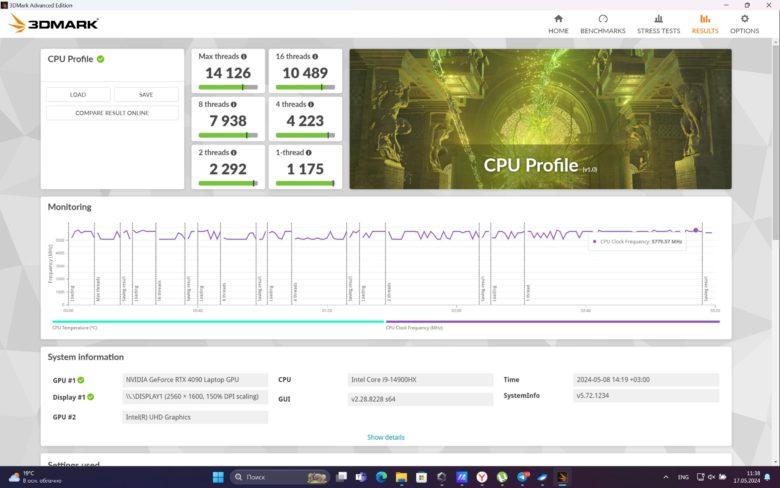Click the CPU Temperature legend line

[218, 321]
